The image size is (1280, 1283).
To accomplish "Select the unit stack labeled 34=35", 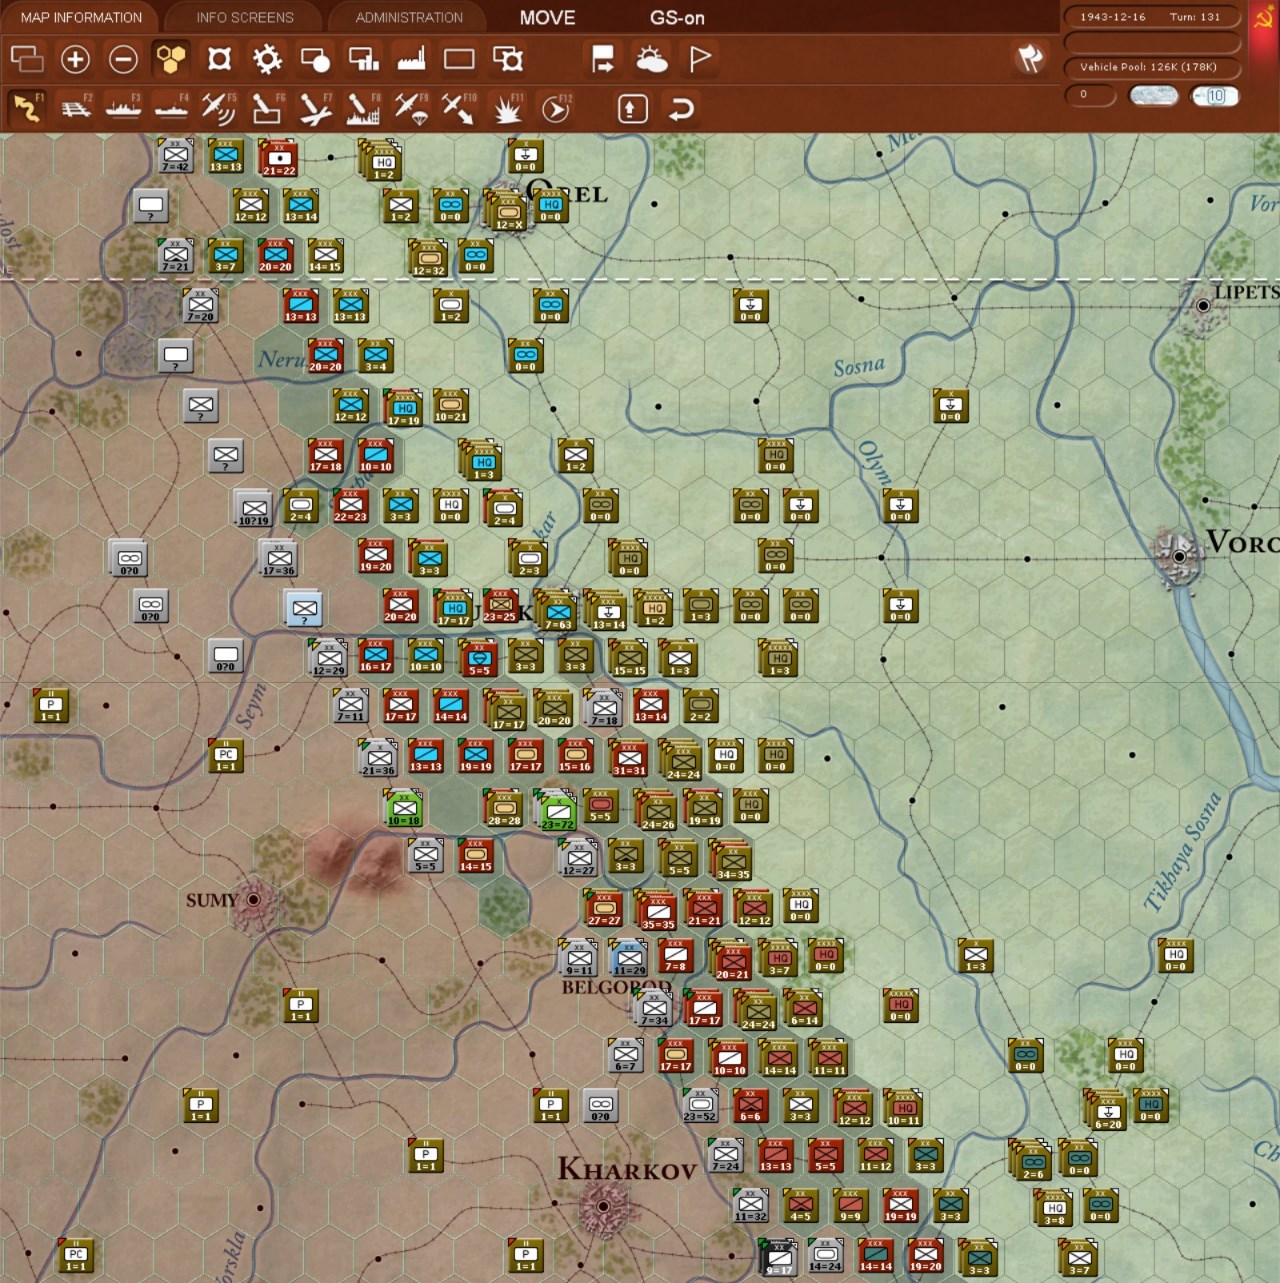I will click(731, 860).
